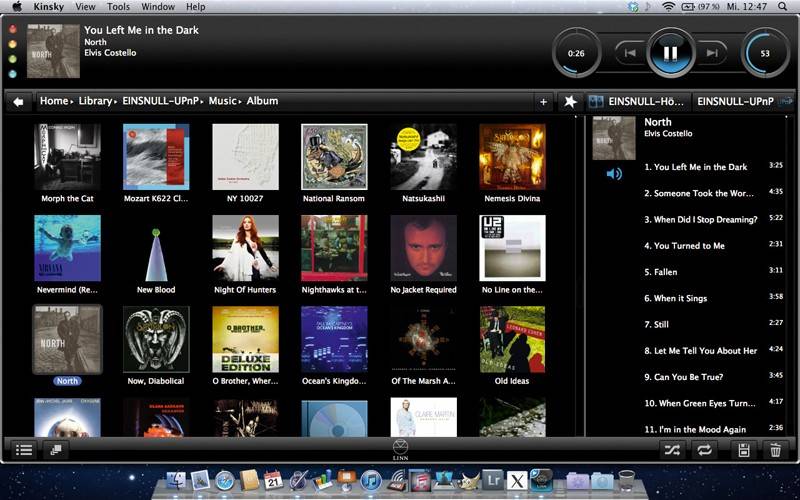Image resolution: width=800 pixels, height=500 pixels.
Task: Select the New Blood album
Action: point(156,248)
